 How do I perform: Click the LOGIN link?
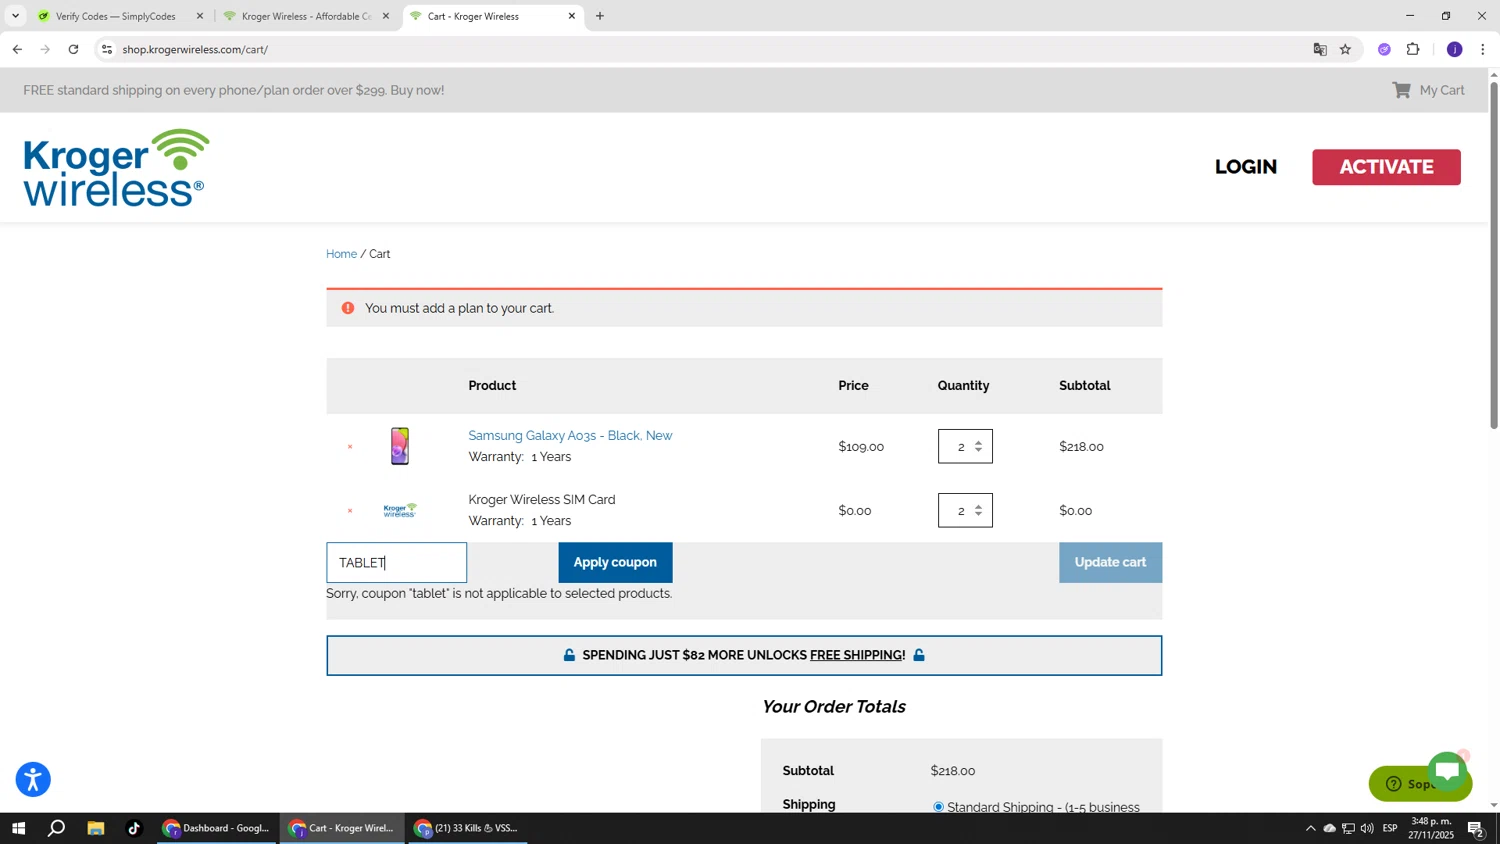coord(1246,167)
